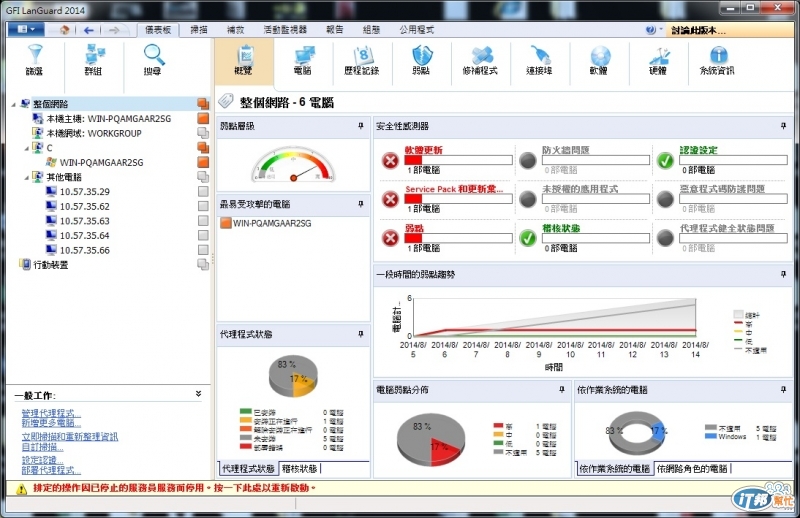Collapse the 整個網路 tree node
Viewport: 800px width, 518px height.
coord(14,104)
